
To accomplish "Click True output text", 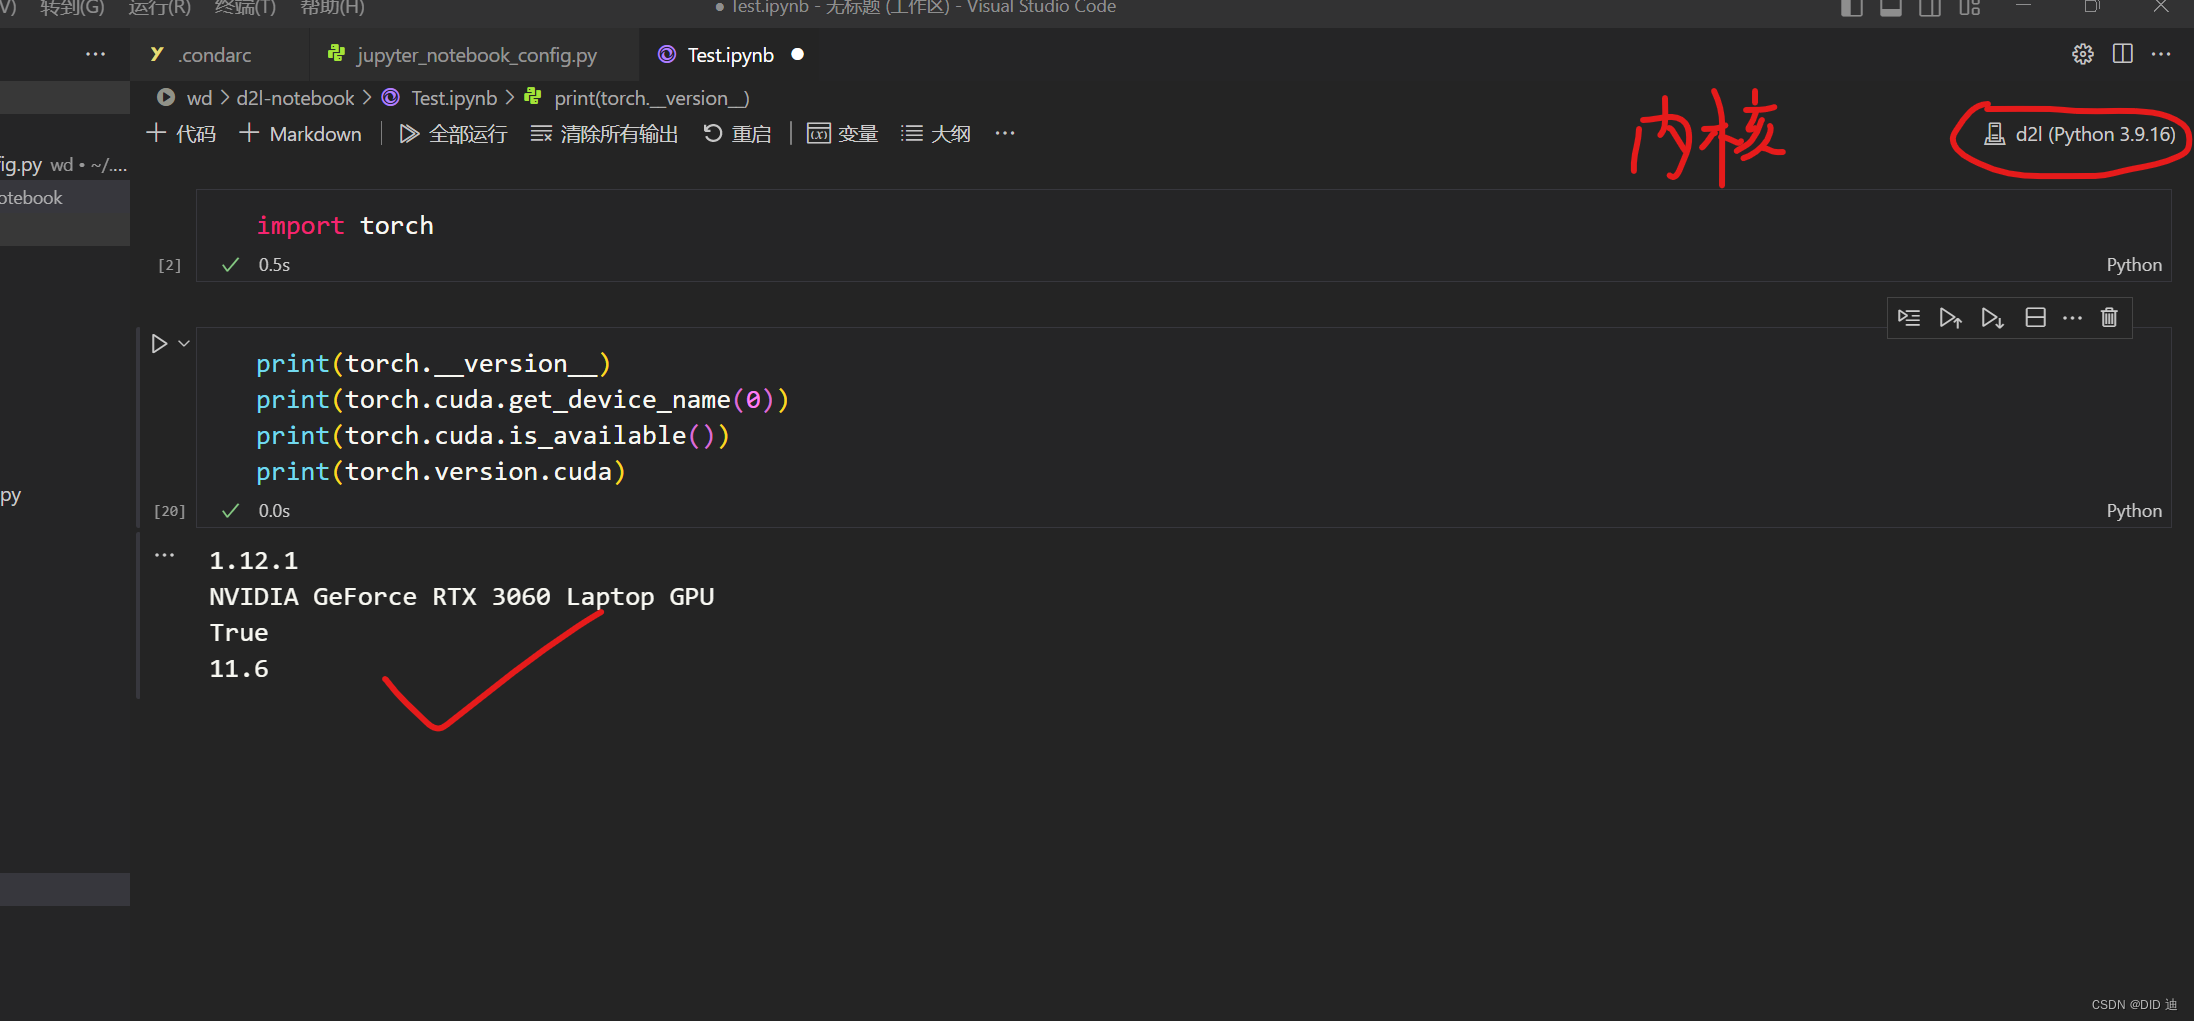I will click(238, 633).
